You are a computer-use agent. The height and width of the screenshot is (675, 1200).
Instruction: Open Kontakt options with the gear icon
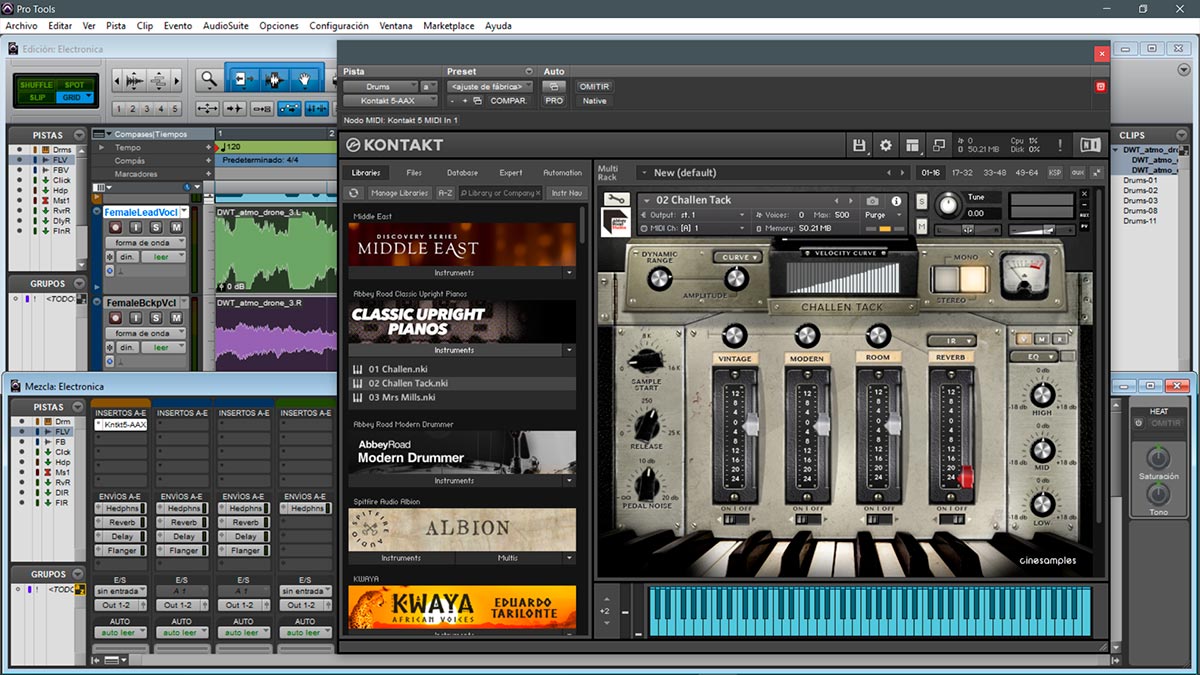click(885, 145)
